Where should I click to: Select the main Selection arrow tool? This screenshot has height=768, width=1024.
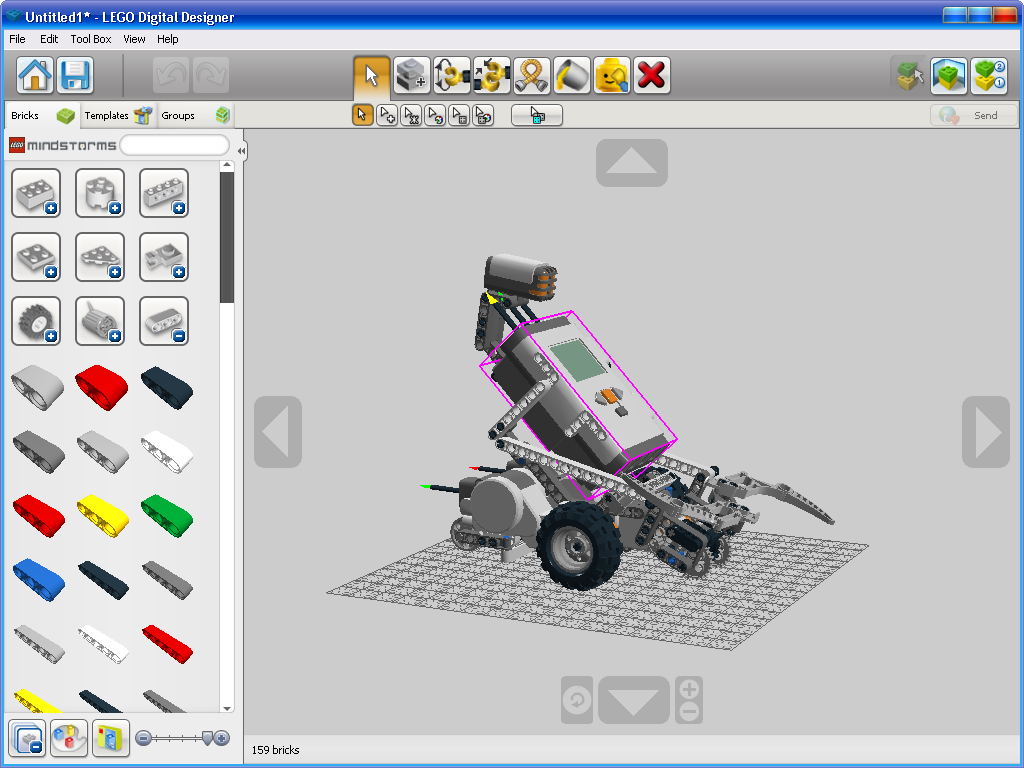[372, 75]
